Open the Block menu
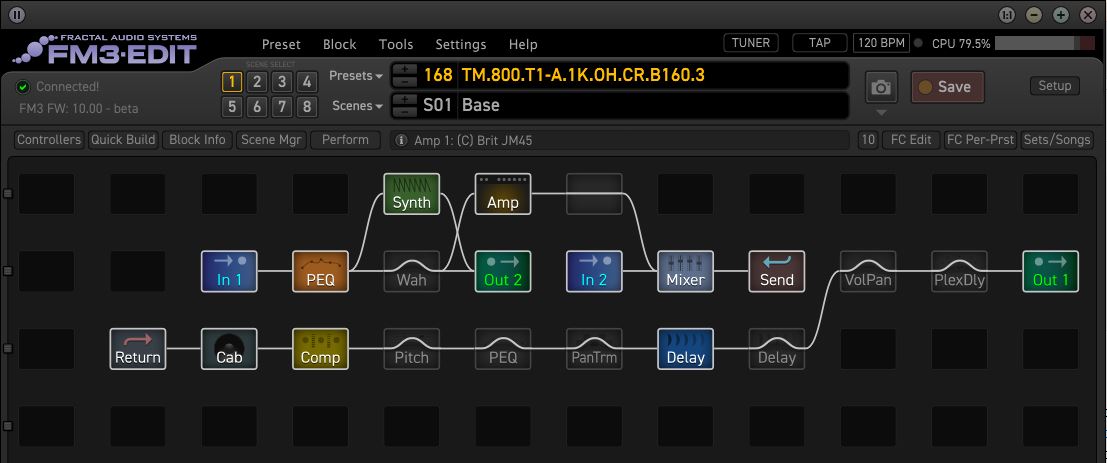Viewport: 1107px width, 463px height. [x=339, y=44]
